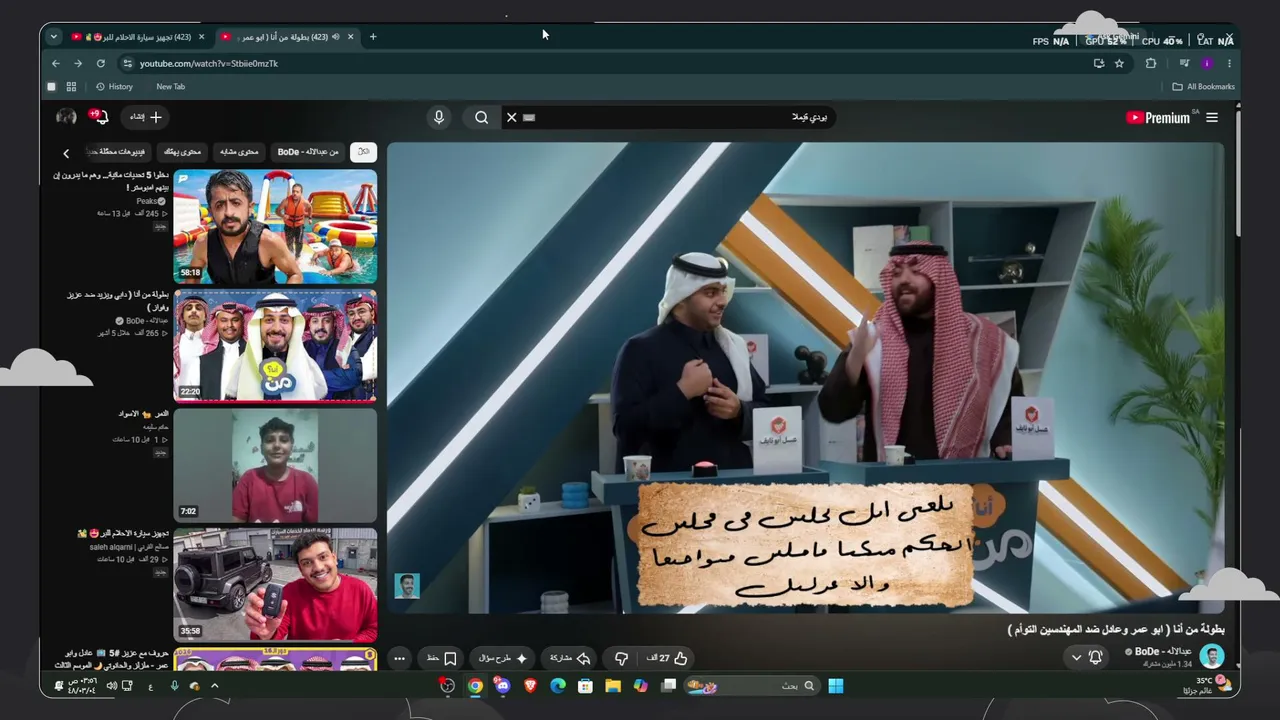The height and width of the screenshot is (720, 1280).
Task: Open the 35:58 car video thumbnail
Action: point(275,584)
